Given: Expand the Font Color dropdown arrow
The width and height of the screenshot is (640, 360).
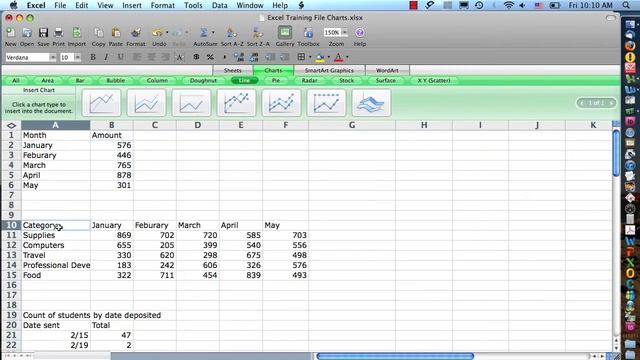Looking at the screenshot, I should (x=347, y=57).
